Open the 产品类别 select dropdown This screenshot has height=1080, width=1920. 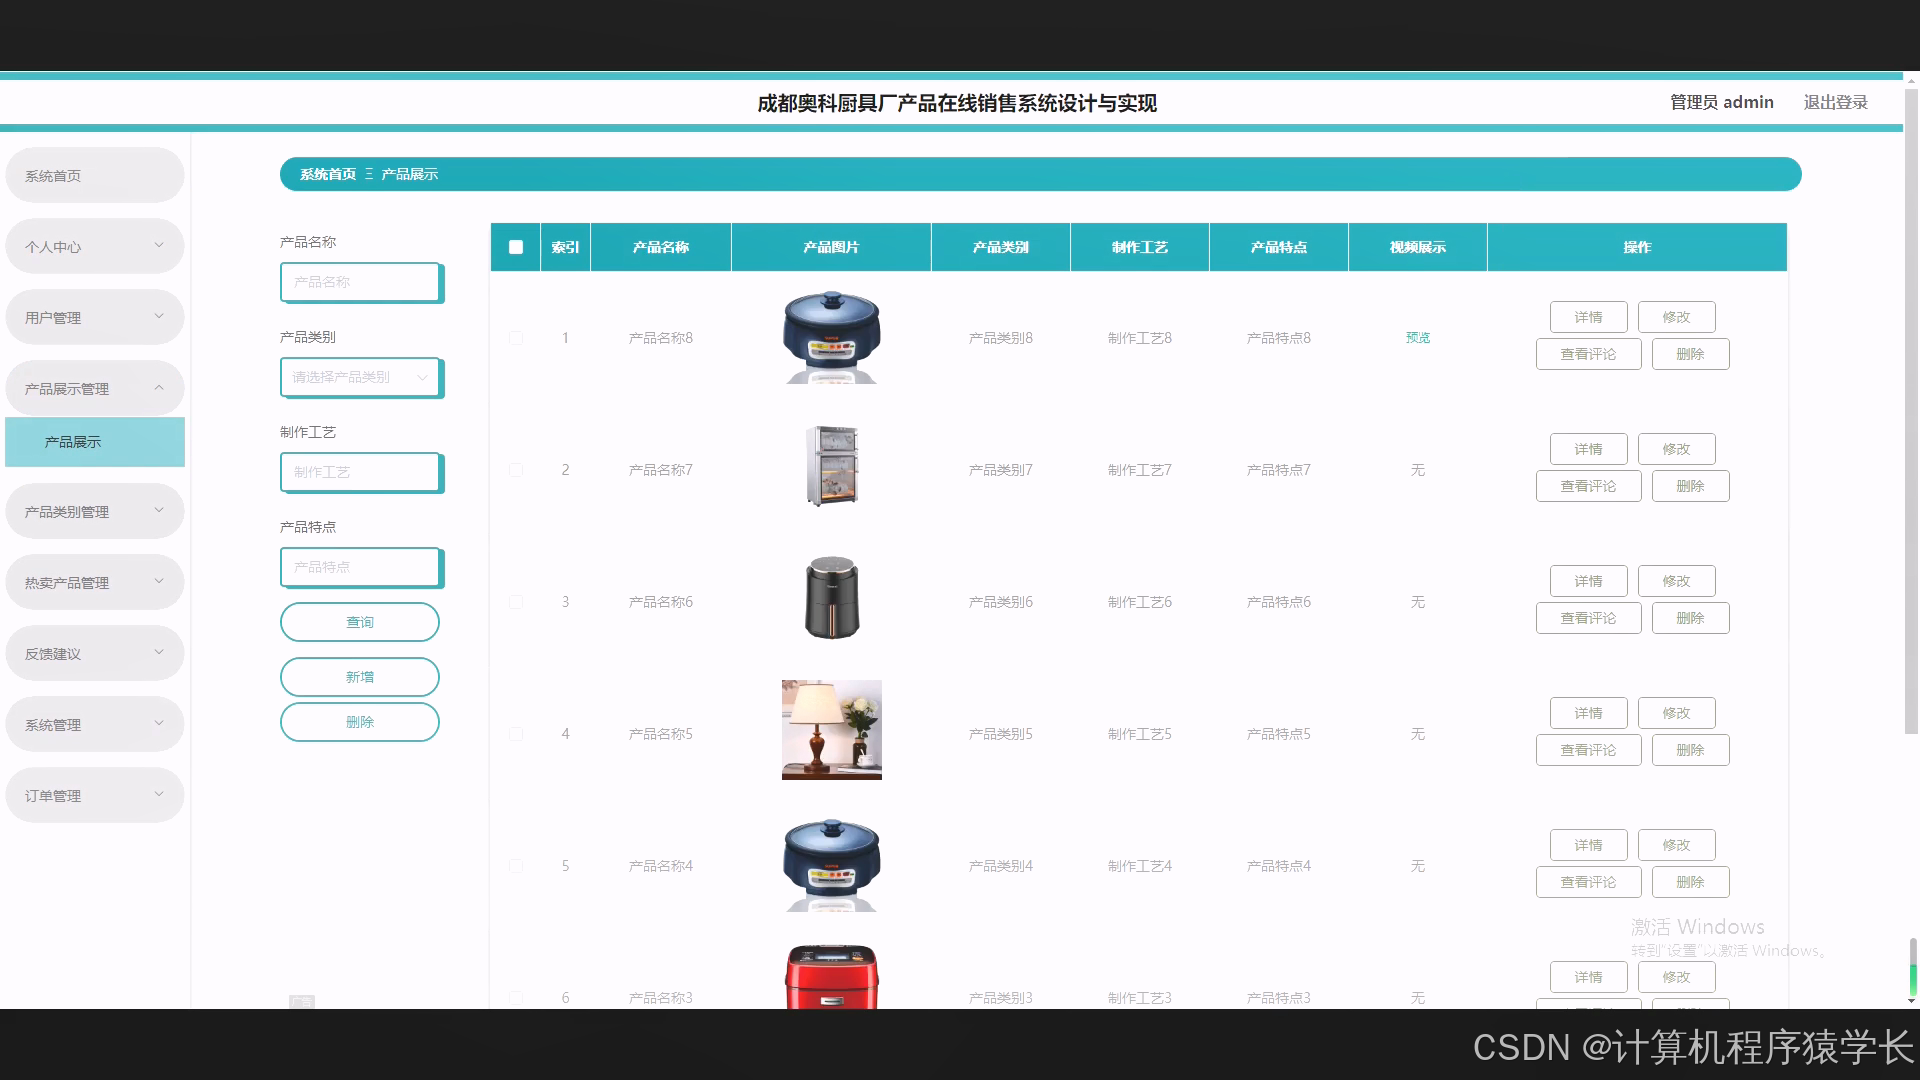pyautogui.click(x=360, y=377)
